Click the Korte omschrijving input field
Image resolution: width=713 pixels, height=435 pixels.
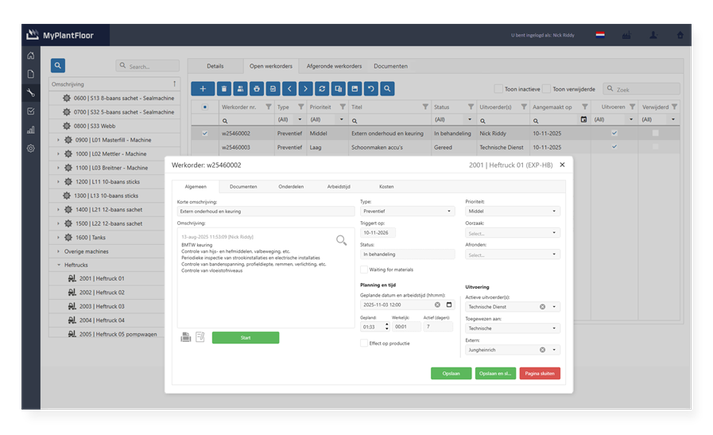pyautogui.click(x=266, y=211)
